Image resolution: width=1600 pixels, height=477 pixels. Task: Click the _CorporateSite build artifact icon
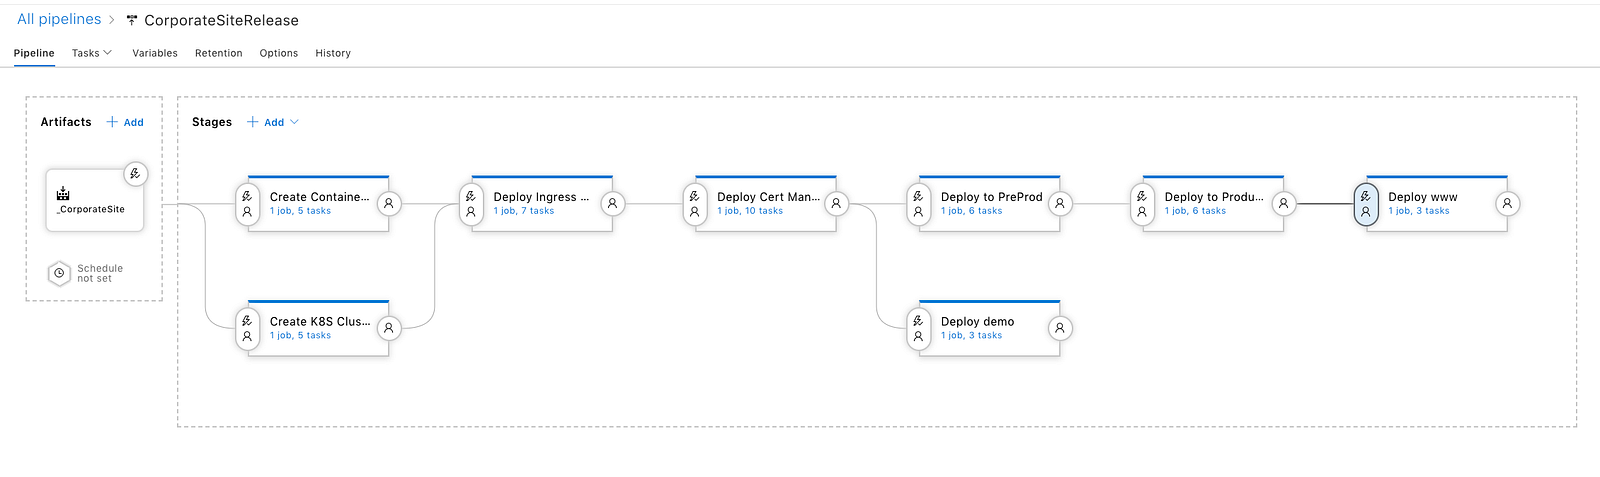coord(63,193)
